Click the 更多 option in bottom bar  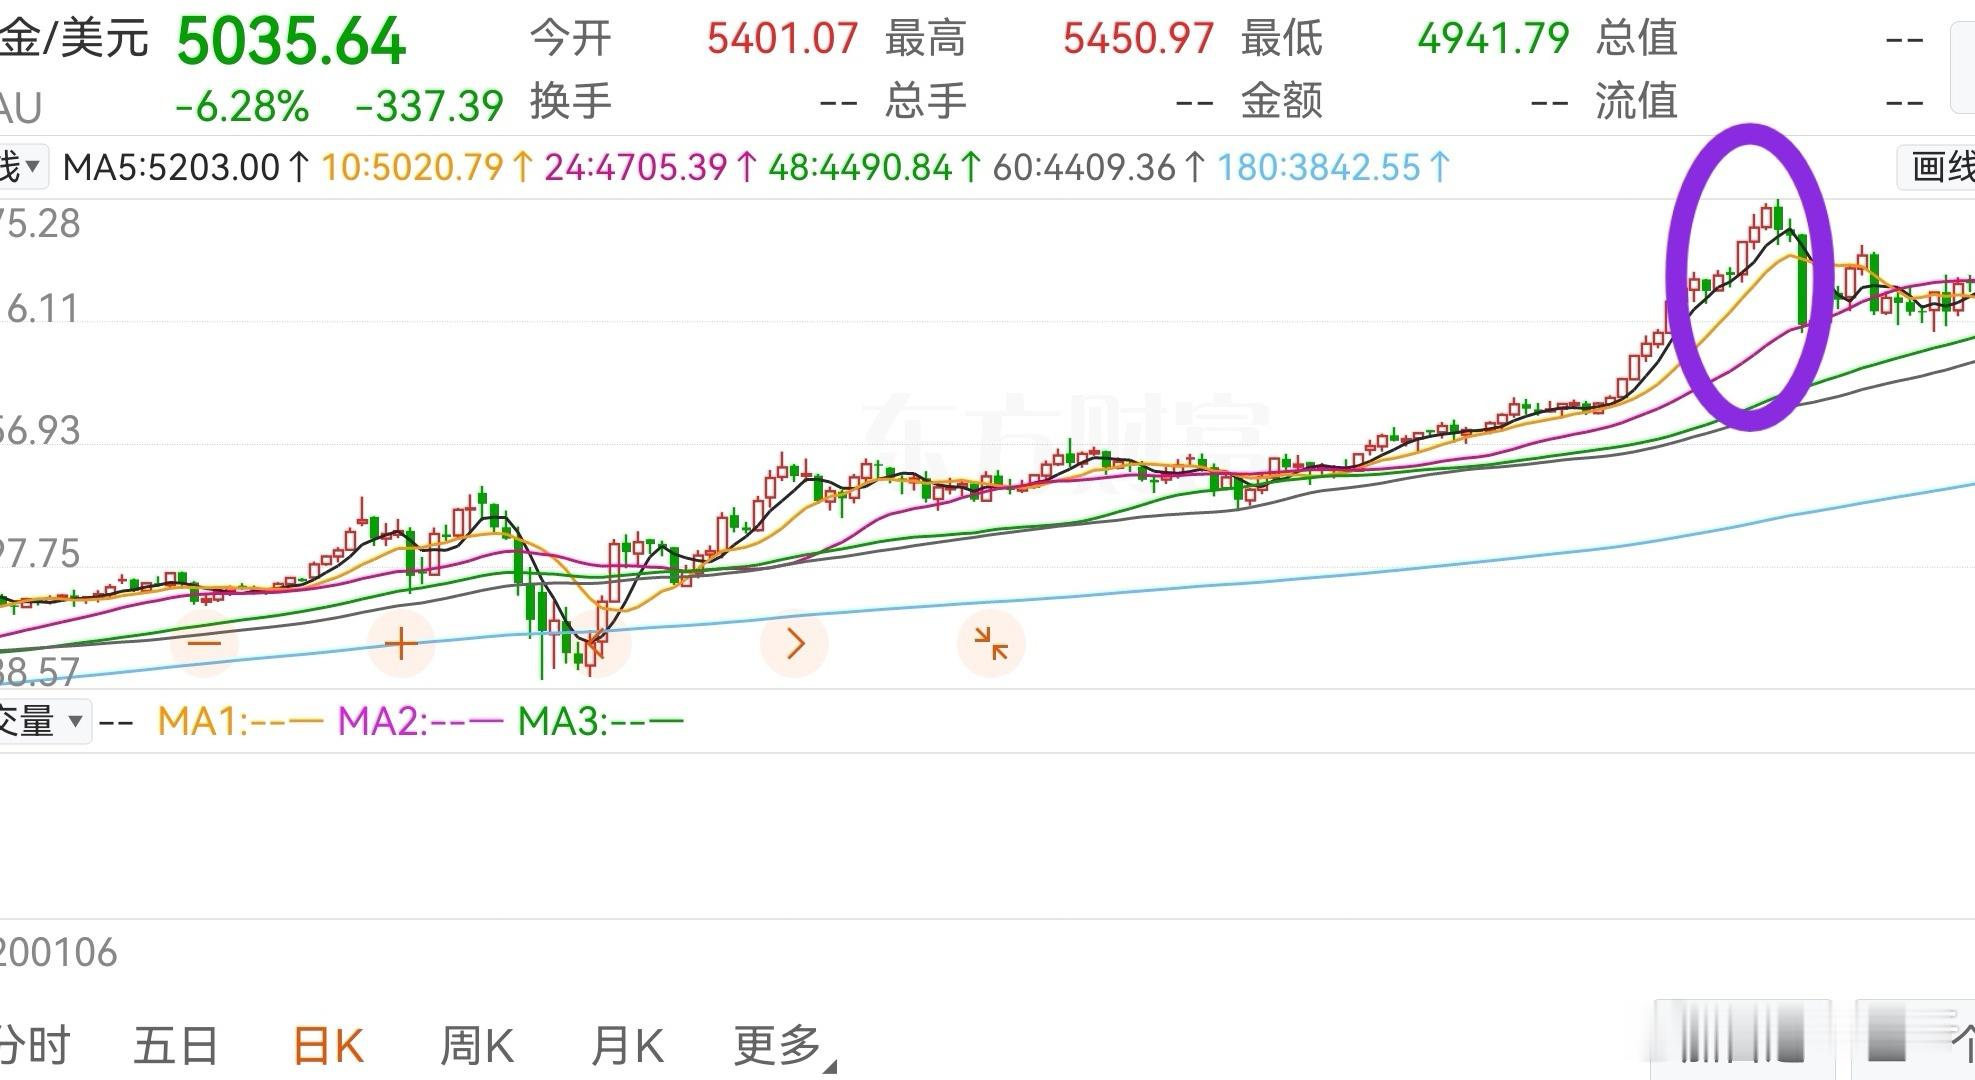[x=775, y=1043]
